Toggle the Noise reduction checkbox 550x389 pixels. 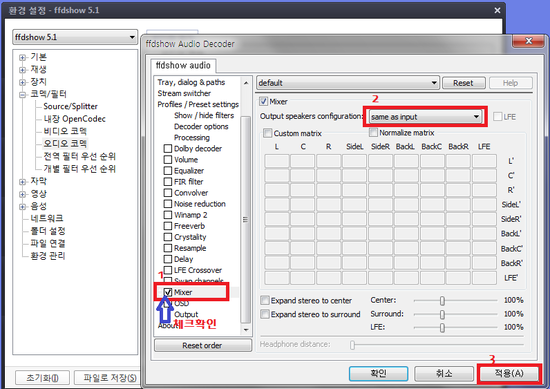168,204
